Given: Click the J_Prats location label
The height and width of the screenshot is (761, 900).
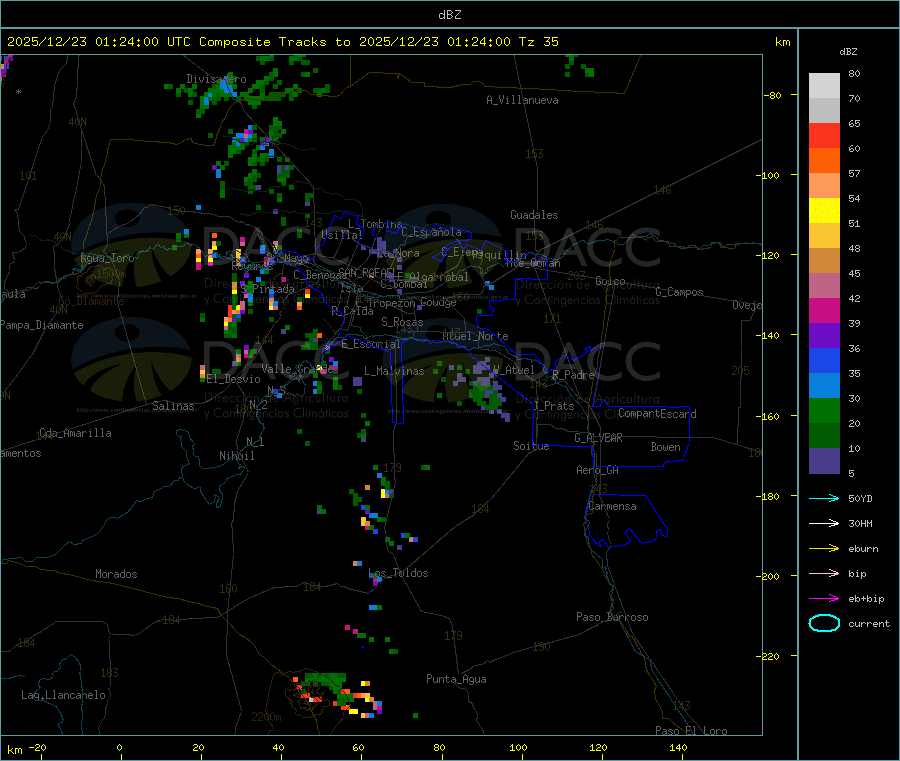Looking at the screenshot, I should tap(553, 406).
